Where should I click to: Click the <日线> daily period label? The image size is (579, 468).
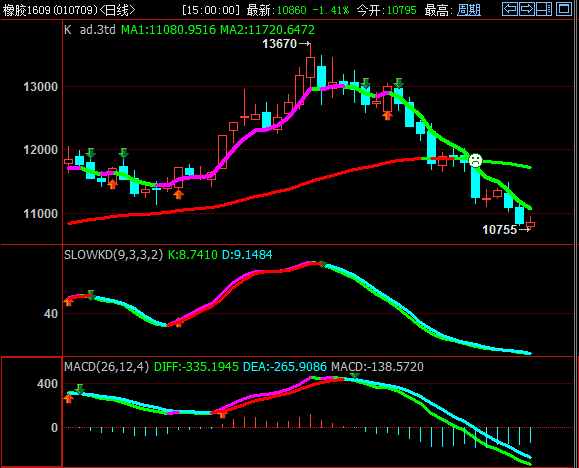(117, 10)
